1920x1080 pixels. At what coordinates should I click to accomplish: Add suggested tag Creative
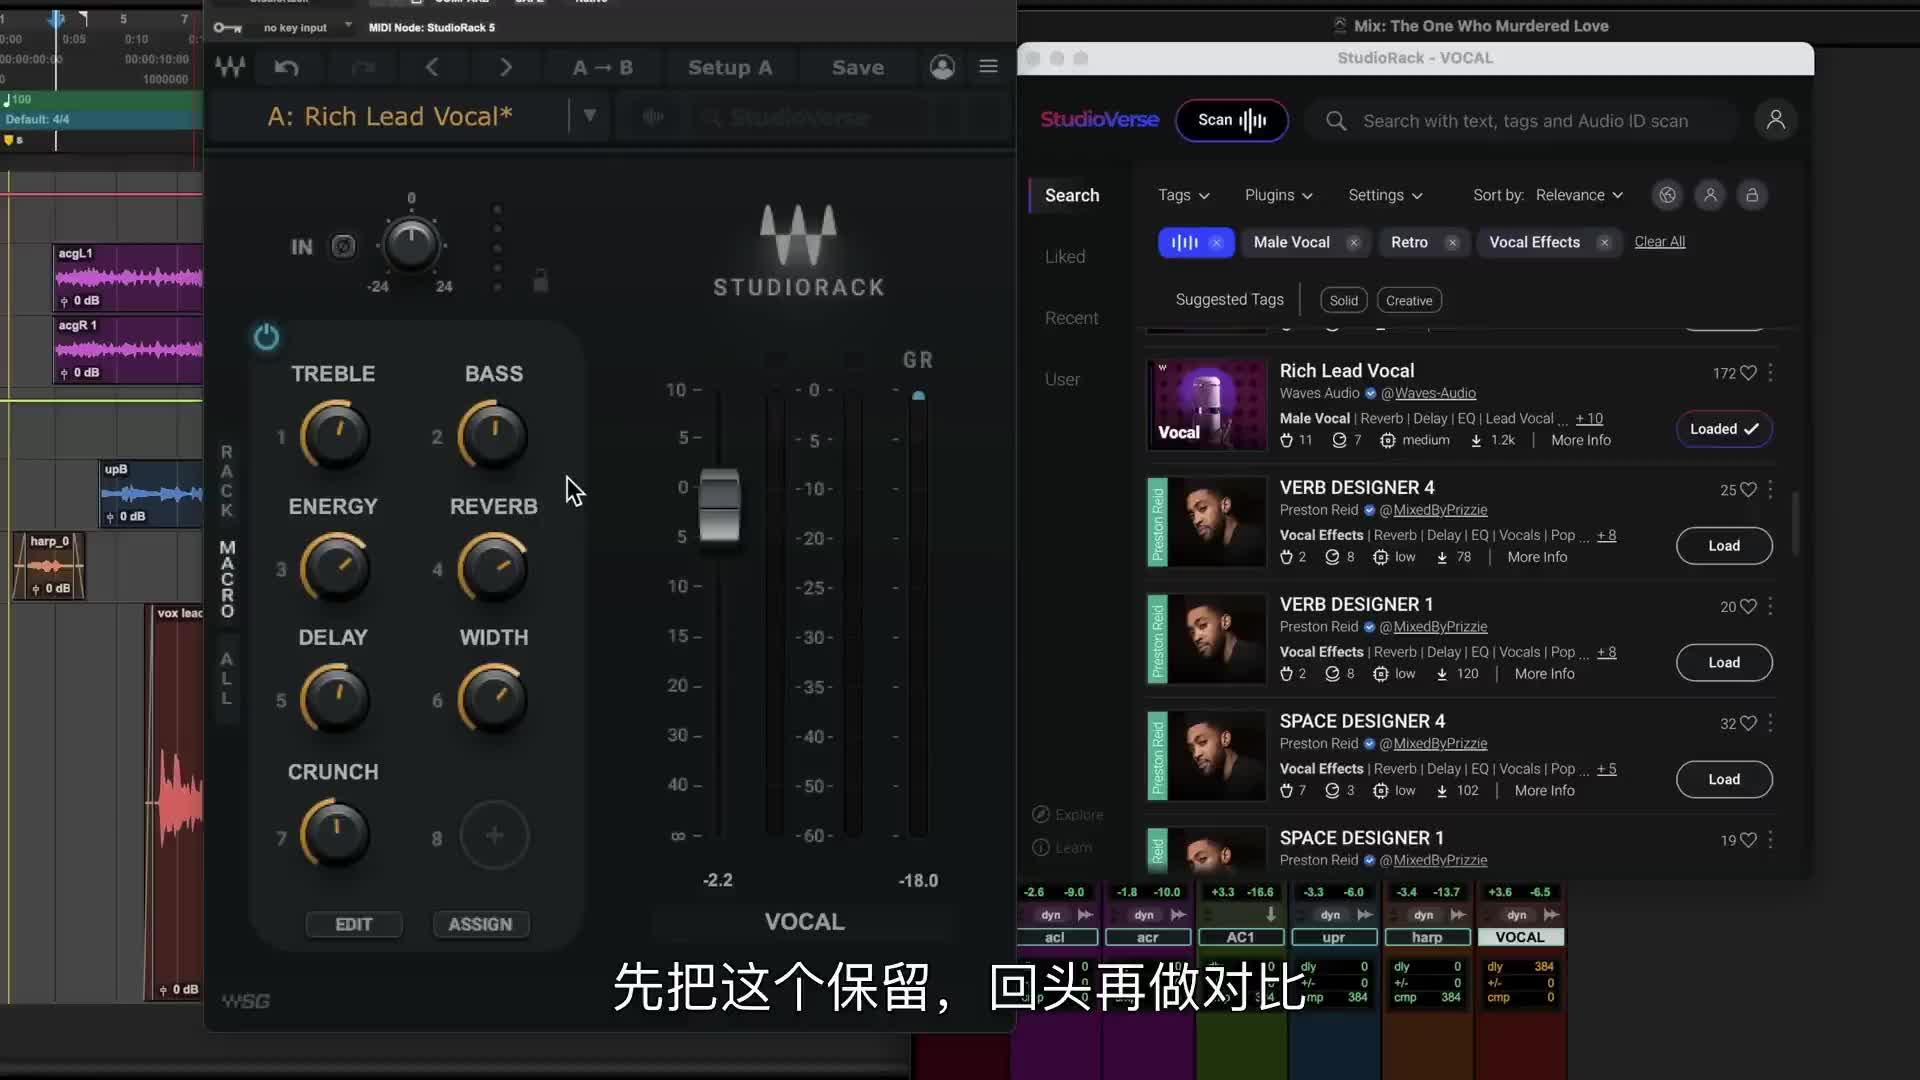pyautogui.click(x=1409, y=300)
